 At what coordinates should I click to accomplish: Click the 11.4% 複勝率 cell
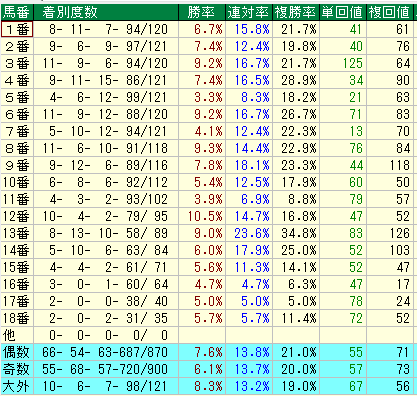point(296,318)
